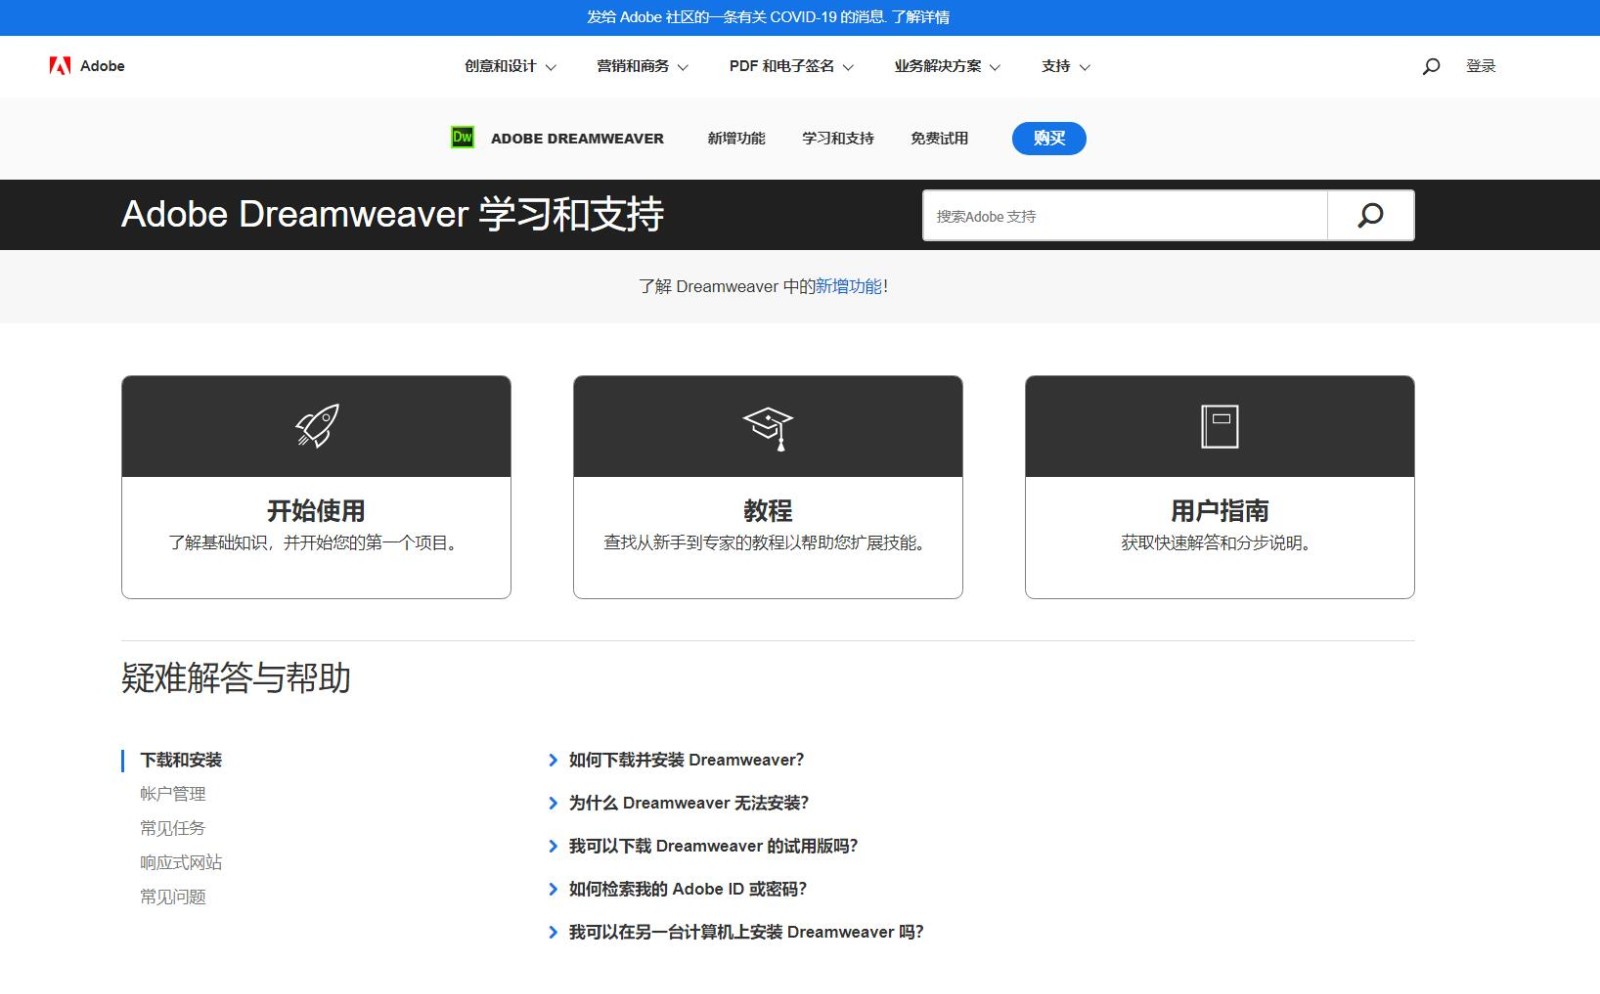Open 免费试用 in product nav

pos(939,138)
